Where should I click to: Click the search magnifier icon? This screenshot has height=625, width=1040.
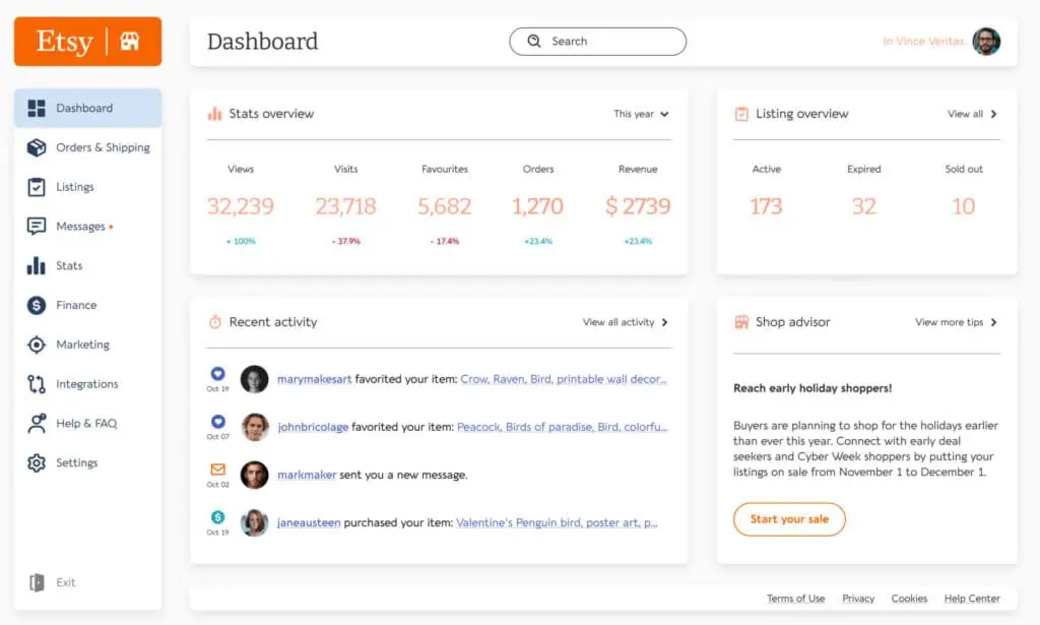tap(534, 41)
